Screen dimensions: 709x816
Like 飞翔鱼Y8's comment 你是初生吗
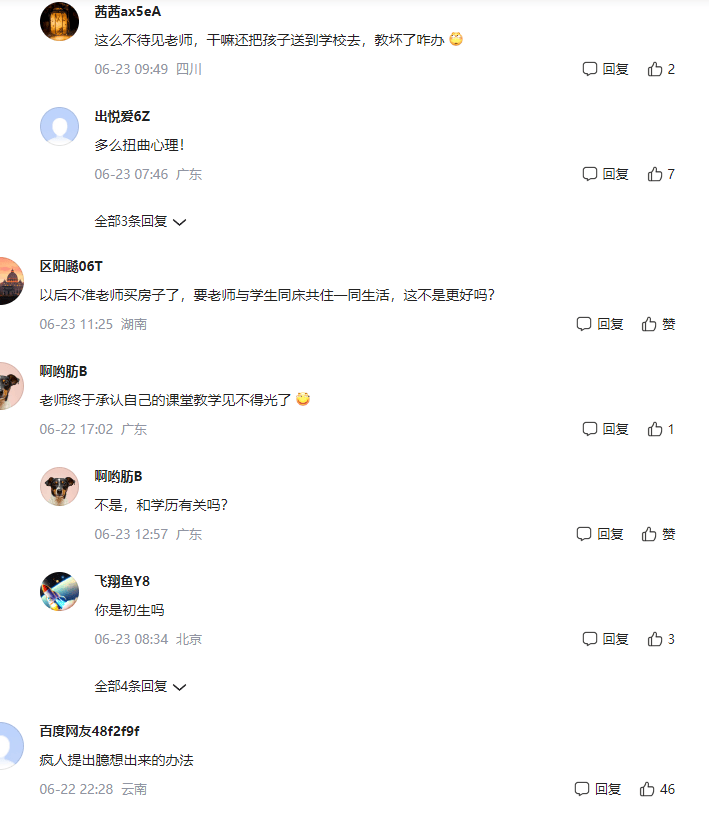click(x=661, y=639)
